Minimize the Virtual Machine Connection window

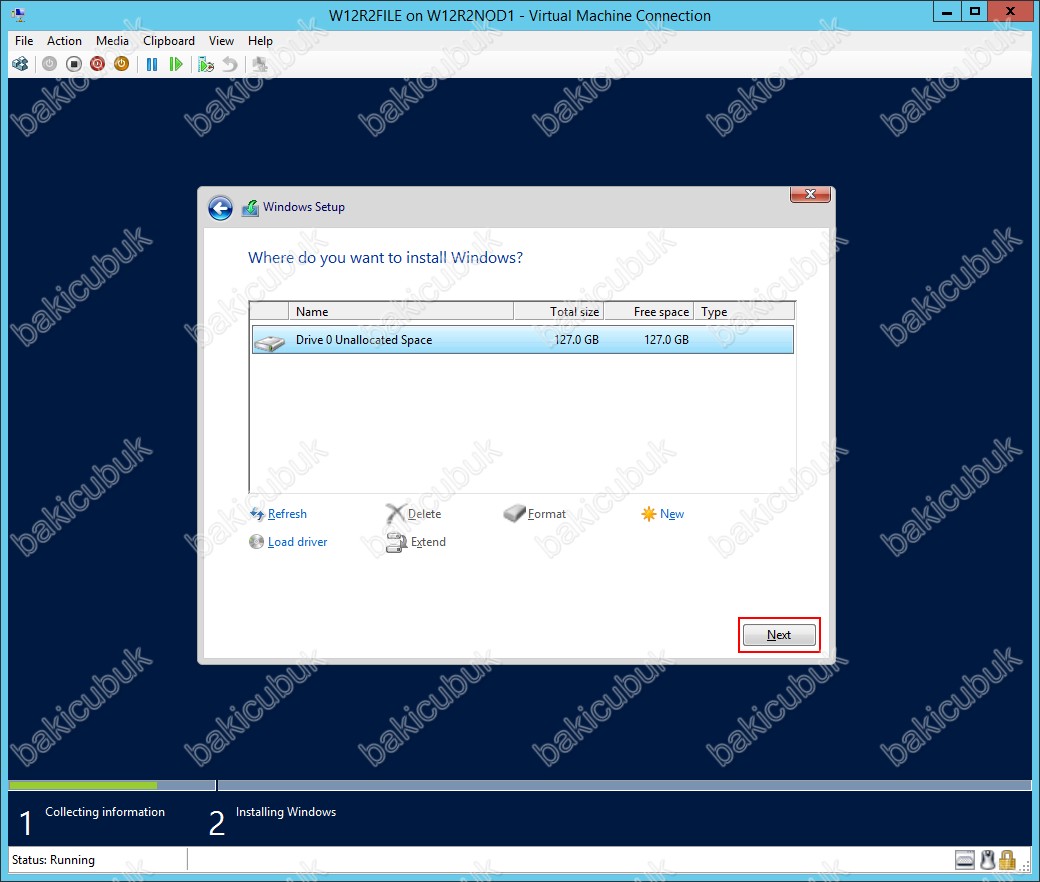coord(946,12)
